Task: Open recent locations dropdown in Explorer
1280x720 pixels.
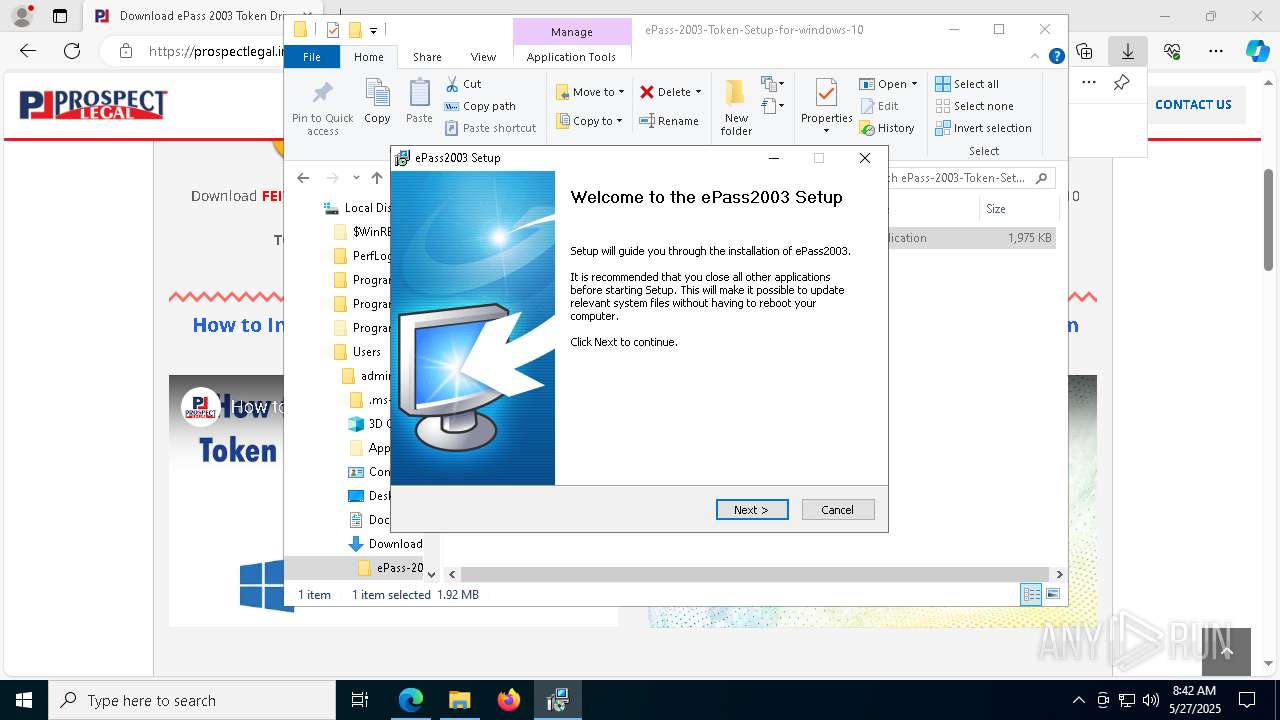Action: [356, 178]
